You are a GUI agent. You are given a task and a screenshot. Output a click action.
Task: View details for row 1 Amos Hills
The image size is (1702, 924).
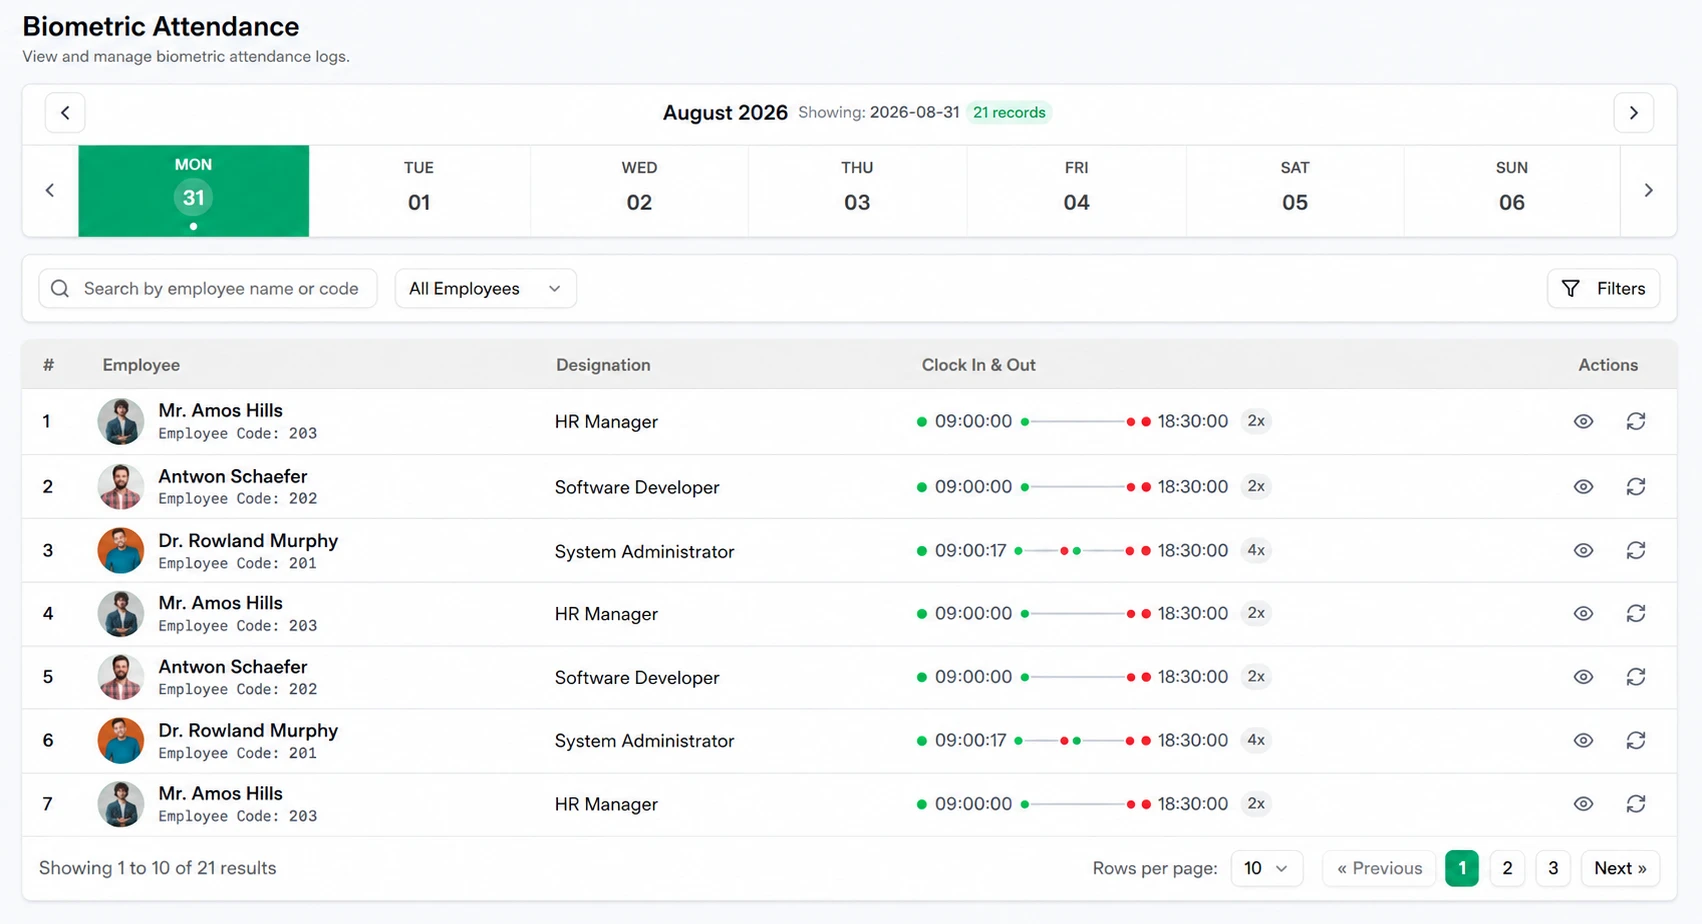1583,421
